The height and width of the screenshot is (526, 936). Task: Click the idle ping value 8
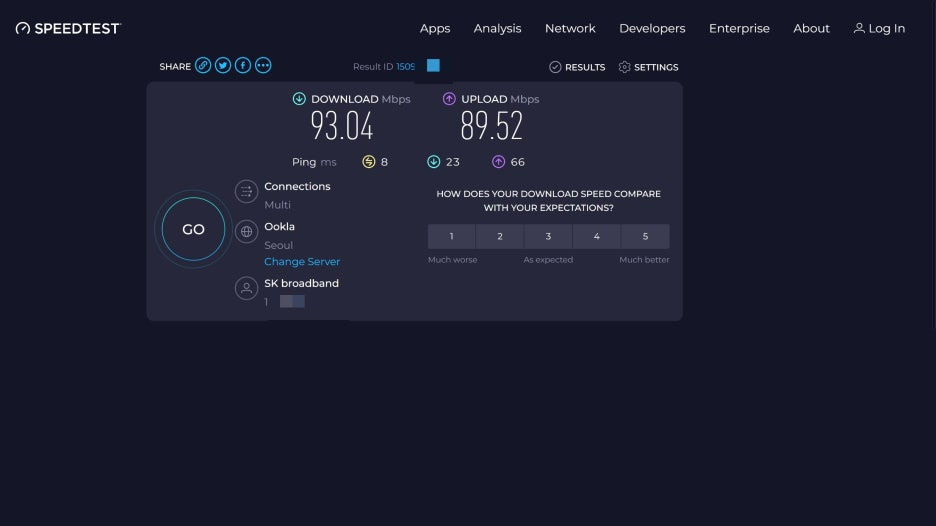tap(384, 162)
